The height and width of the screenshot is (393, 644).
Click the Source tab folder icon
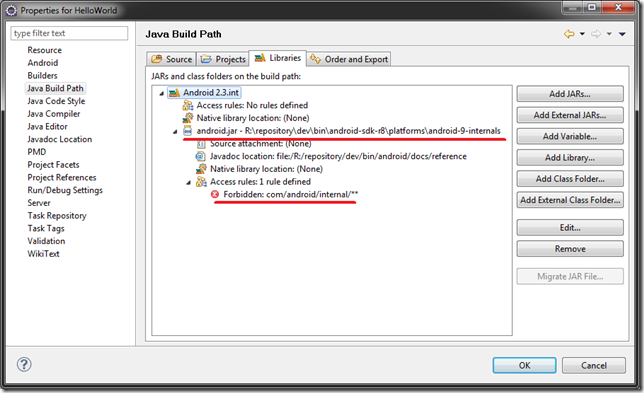(x=156, y=59)
